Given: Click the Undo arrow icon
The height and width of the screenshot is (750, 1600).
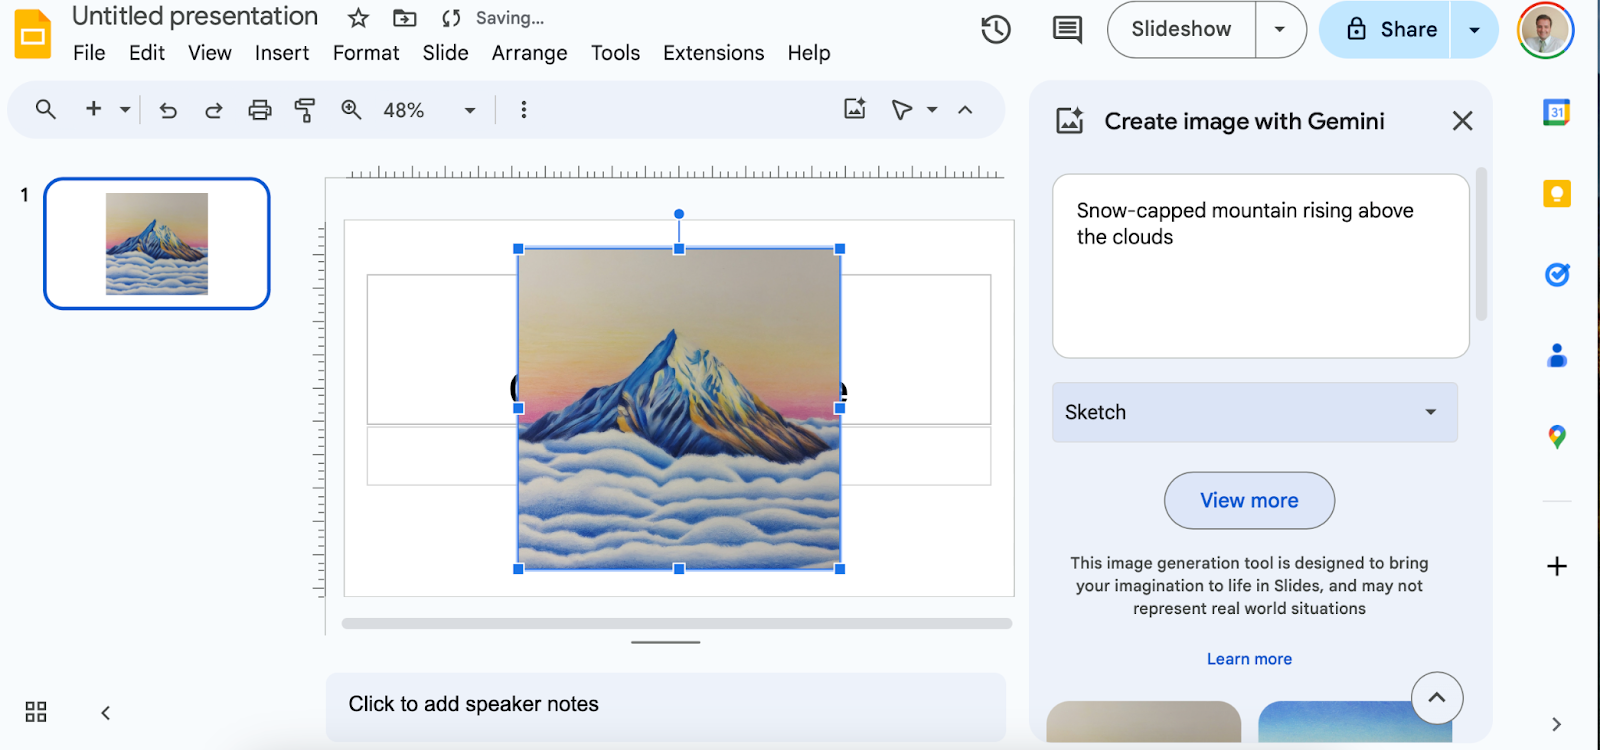Looking at the screenshot, I should coord(168,110).
